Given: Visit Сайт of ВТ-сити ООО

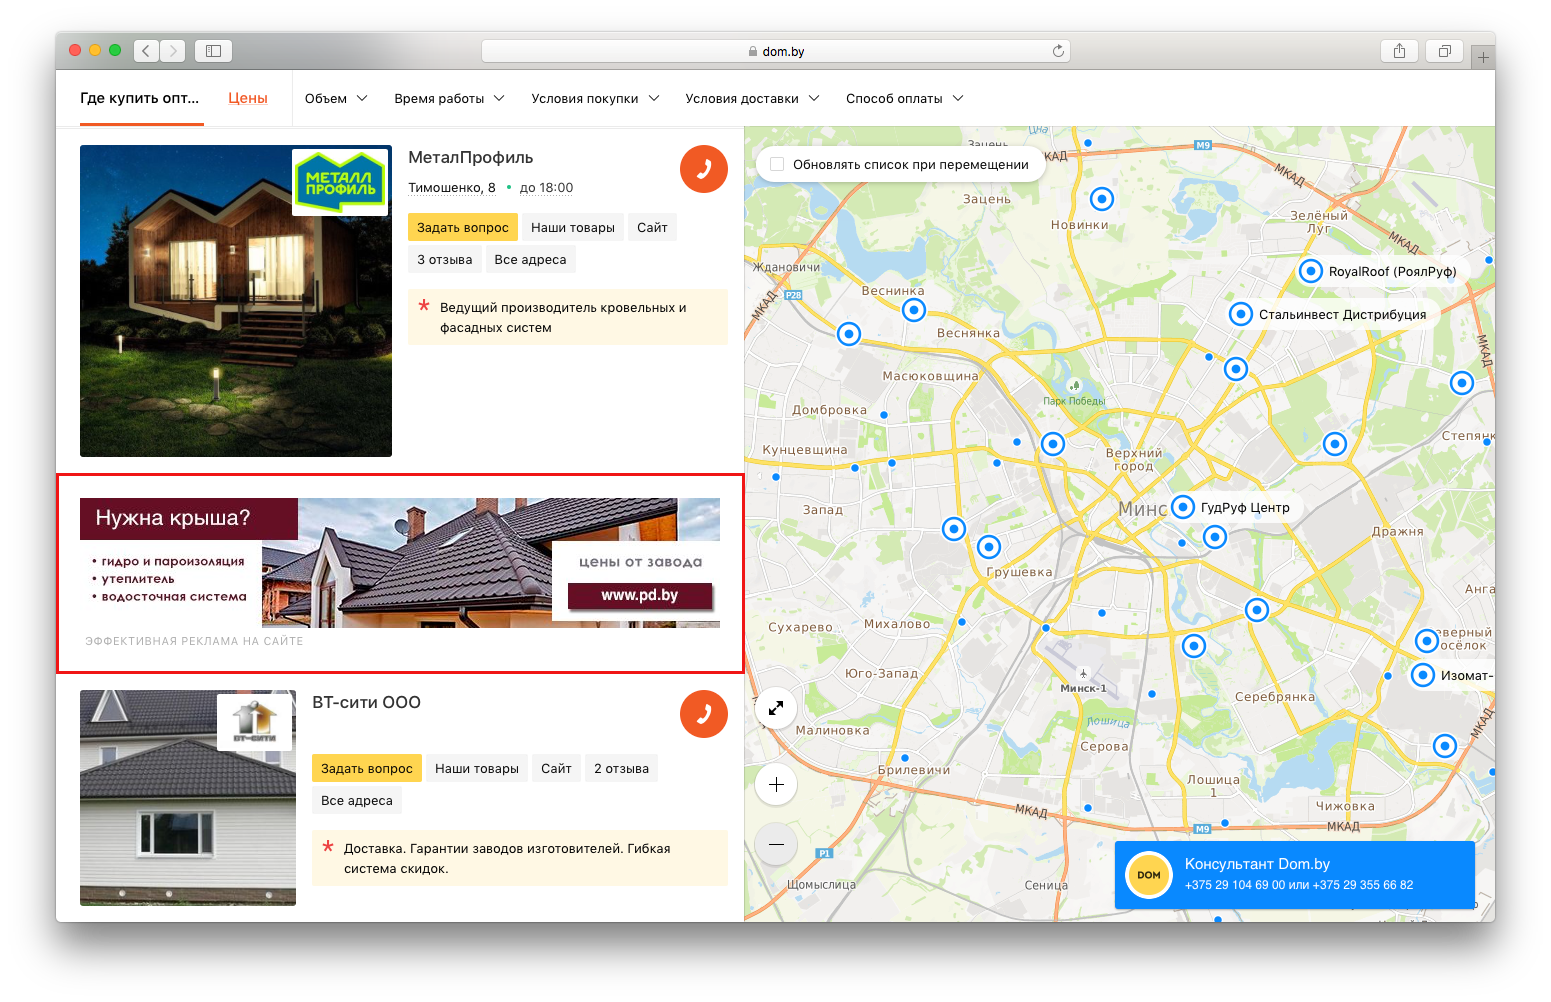Looking at the screenshot, I should point(556,769).
